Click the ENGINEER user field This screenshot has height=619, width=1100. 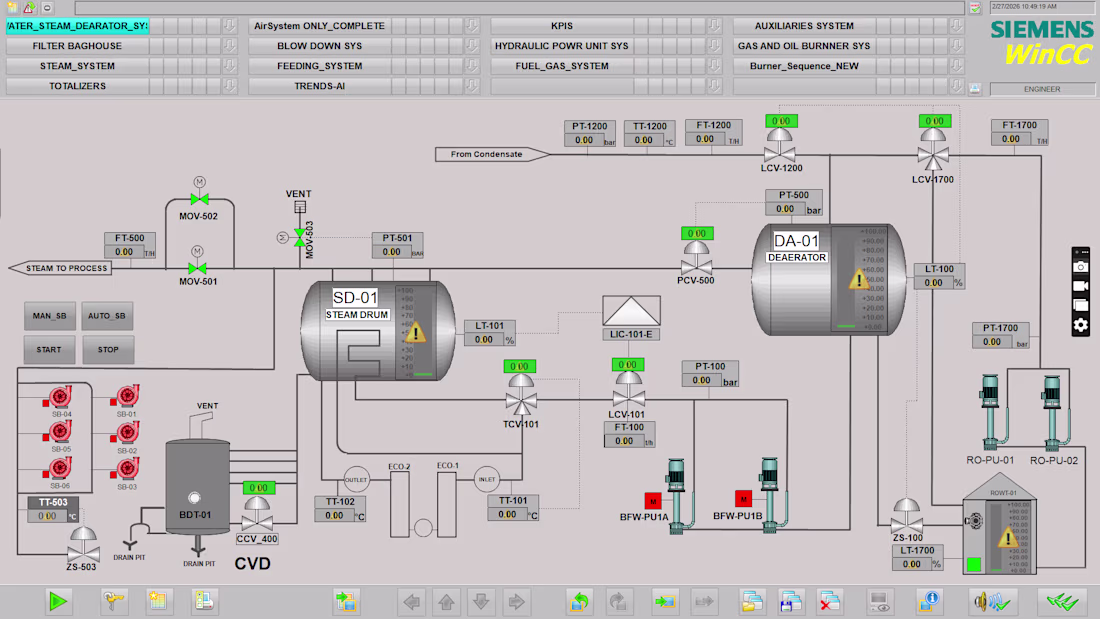point(1042,89)
